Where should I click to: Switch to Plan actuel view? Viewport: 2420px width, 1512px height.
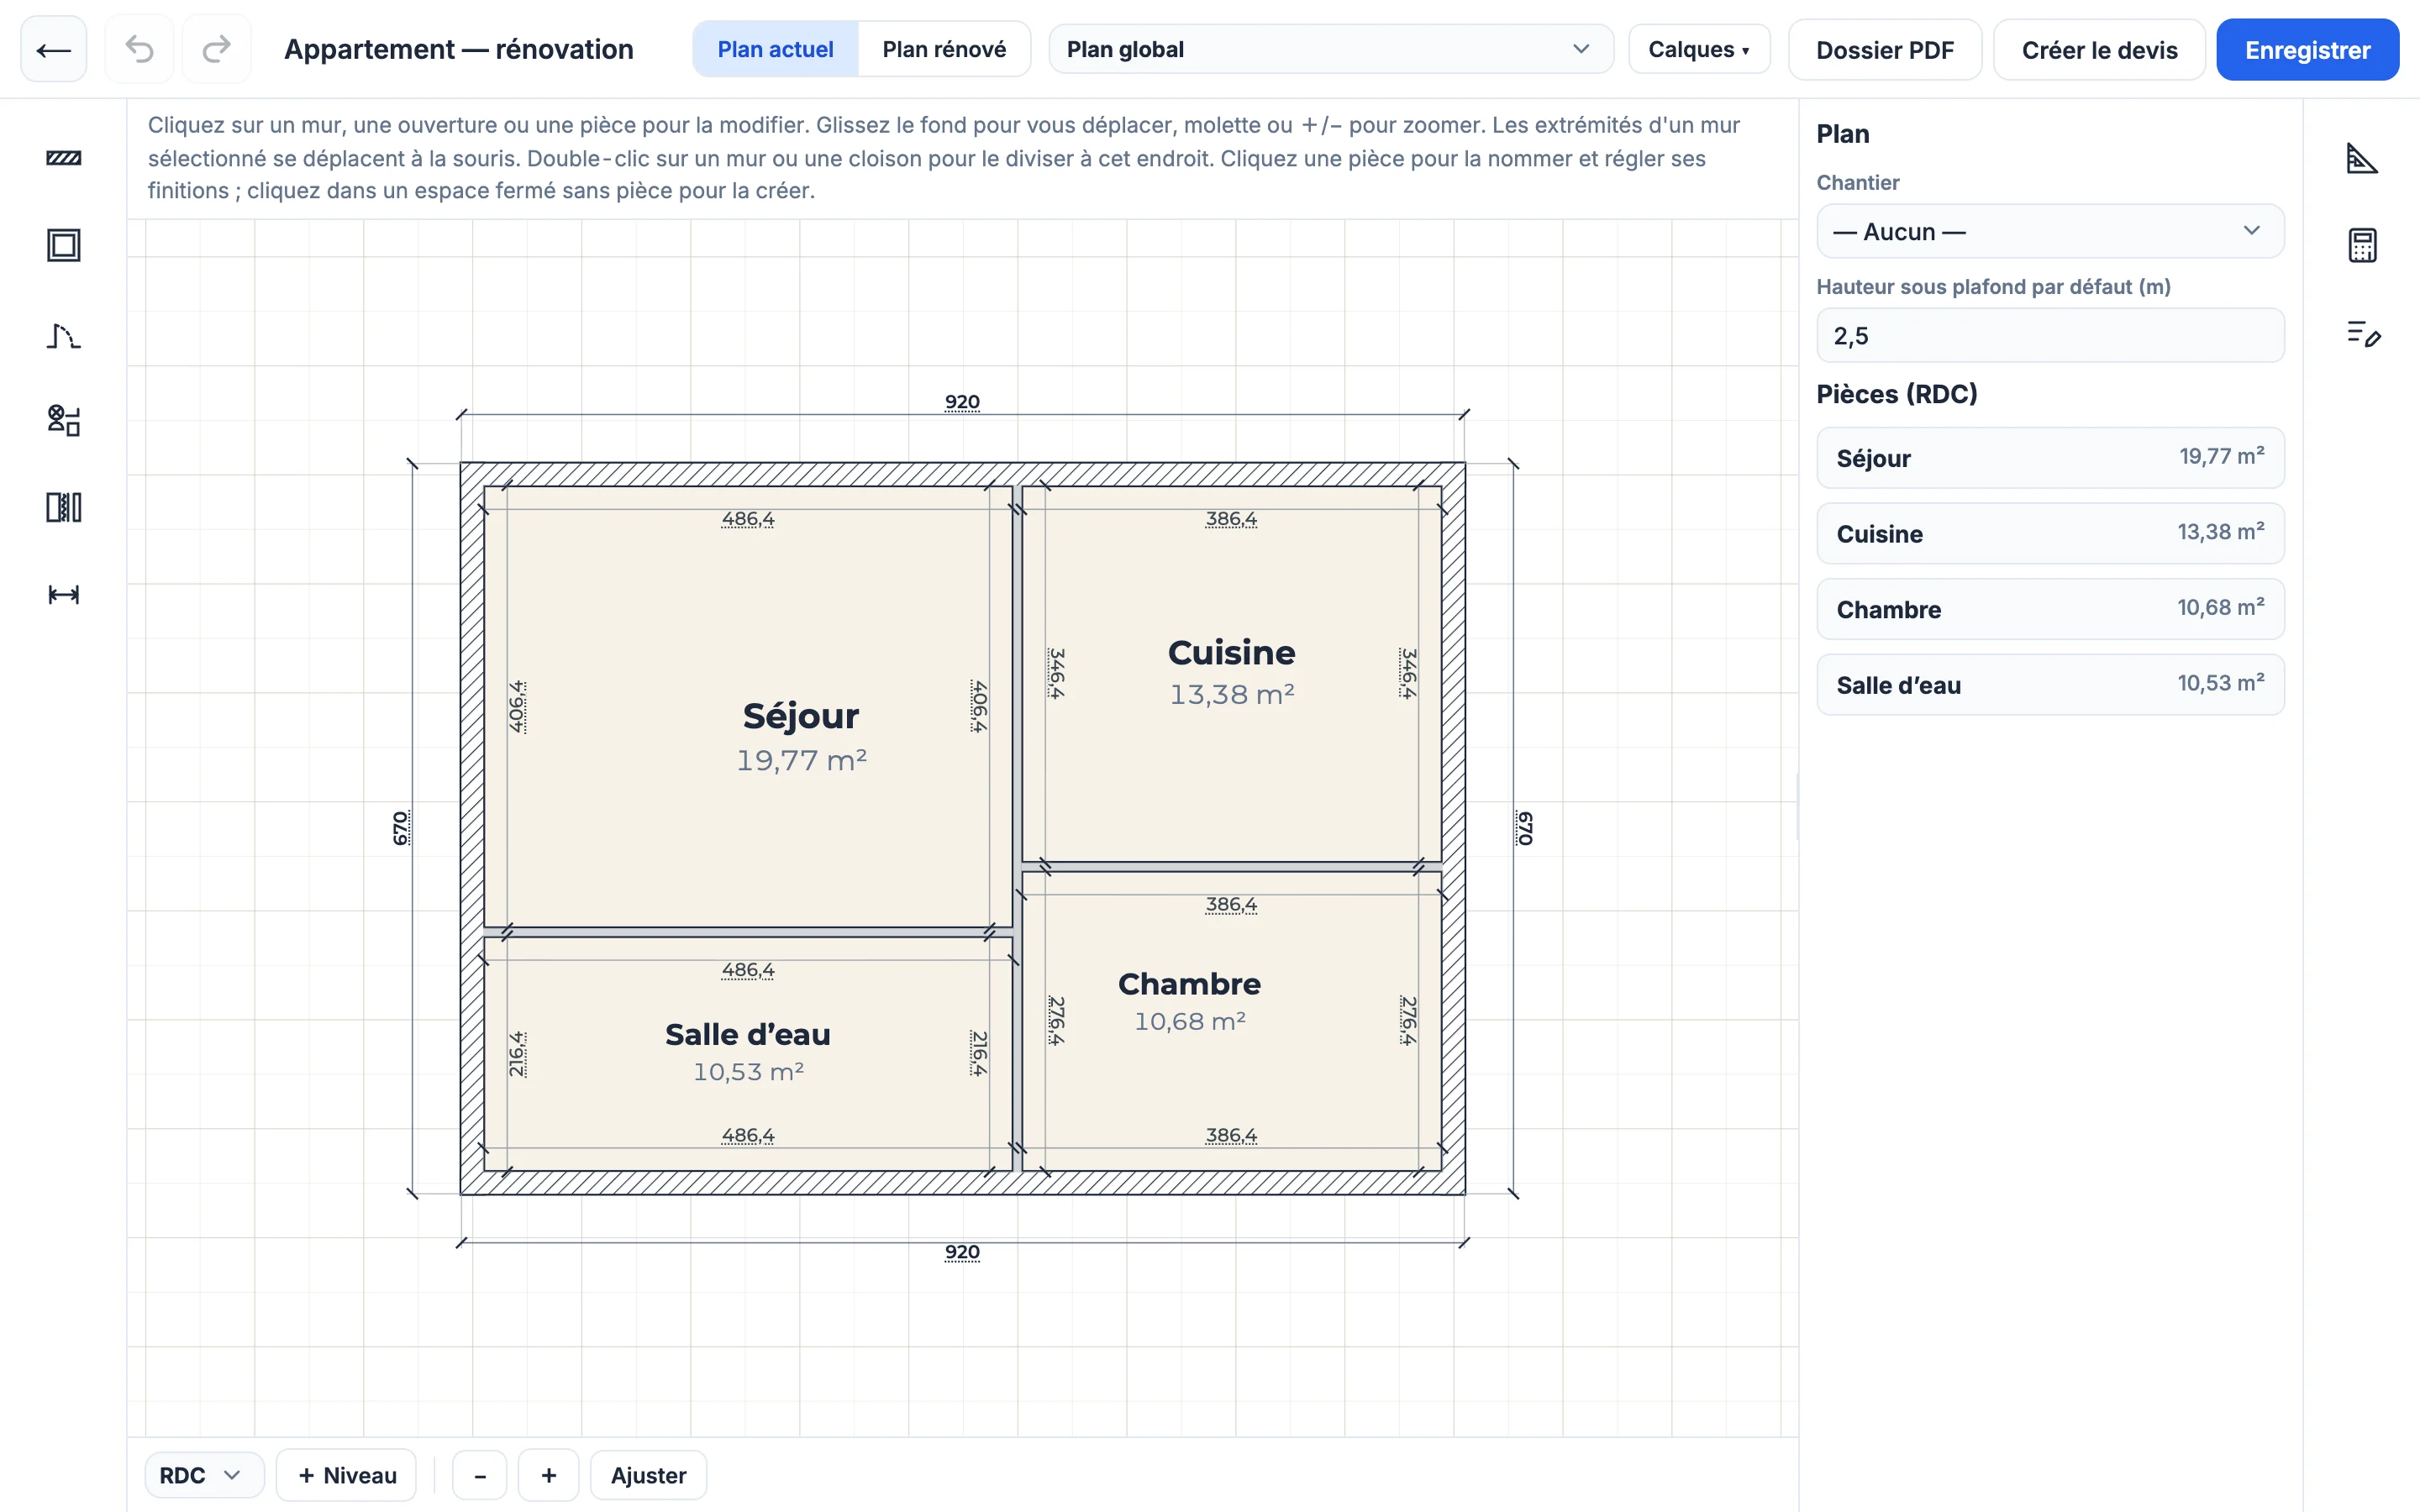coord(775,49)
